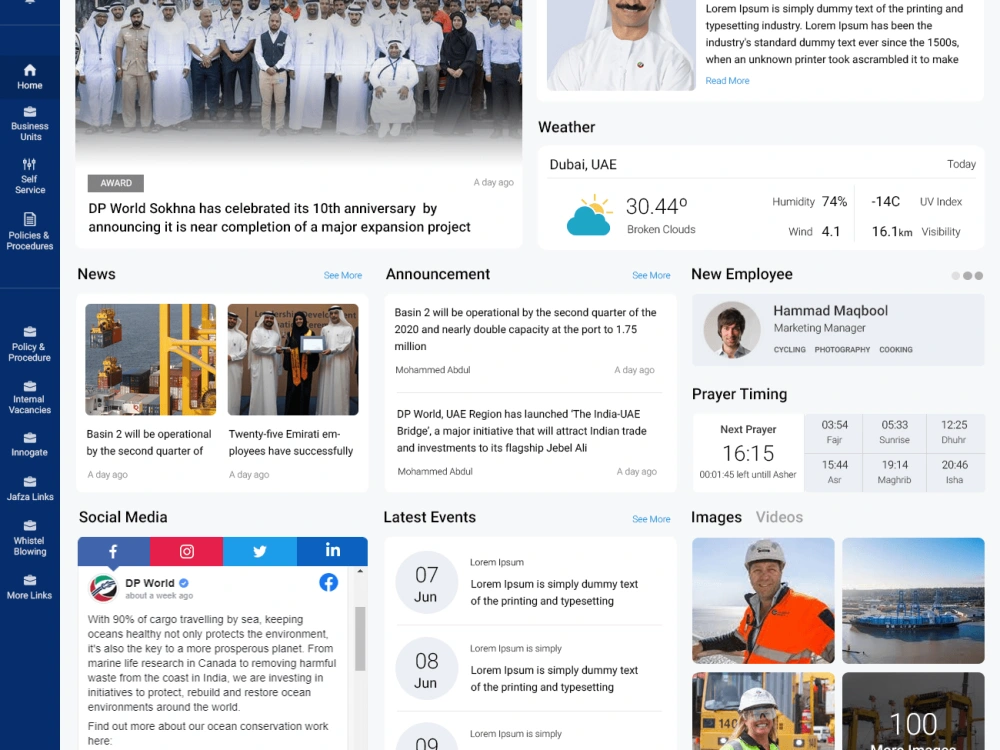Click Dubai, UAE weather location

(x=583, y=165)
